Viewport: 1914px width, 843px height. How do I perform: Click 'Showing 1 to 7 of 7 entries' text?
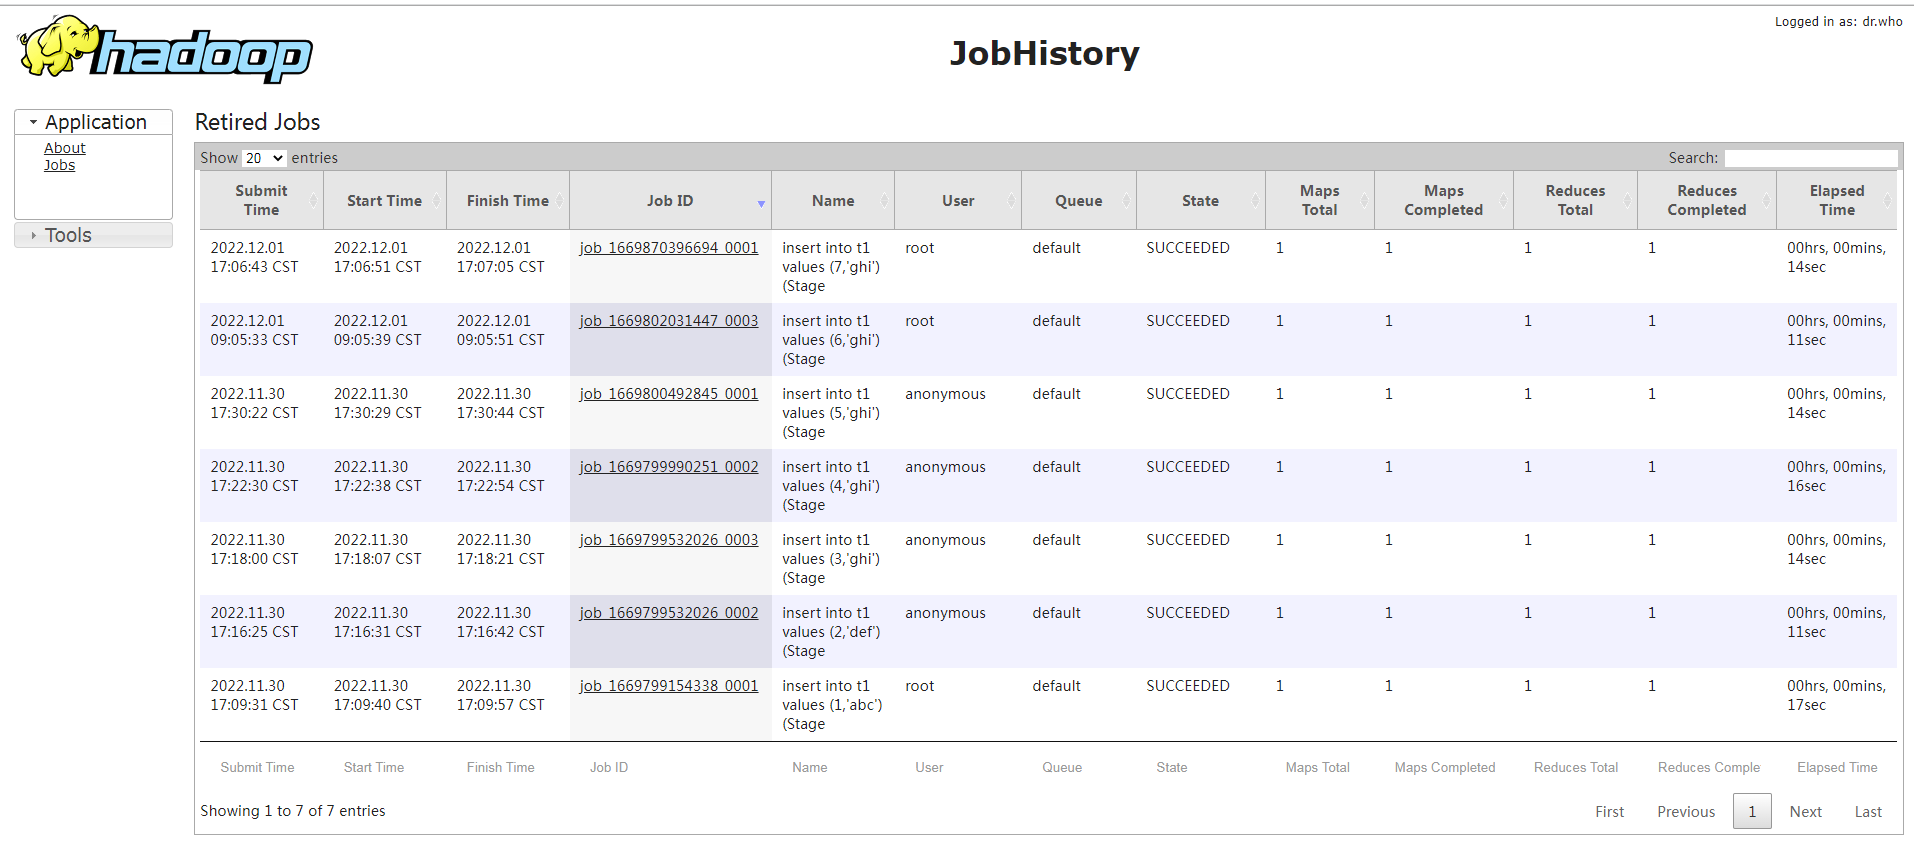[x=292, y=811]
